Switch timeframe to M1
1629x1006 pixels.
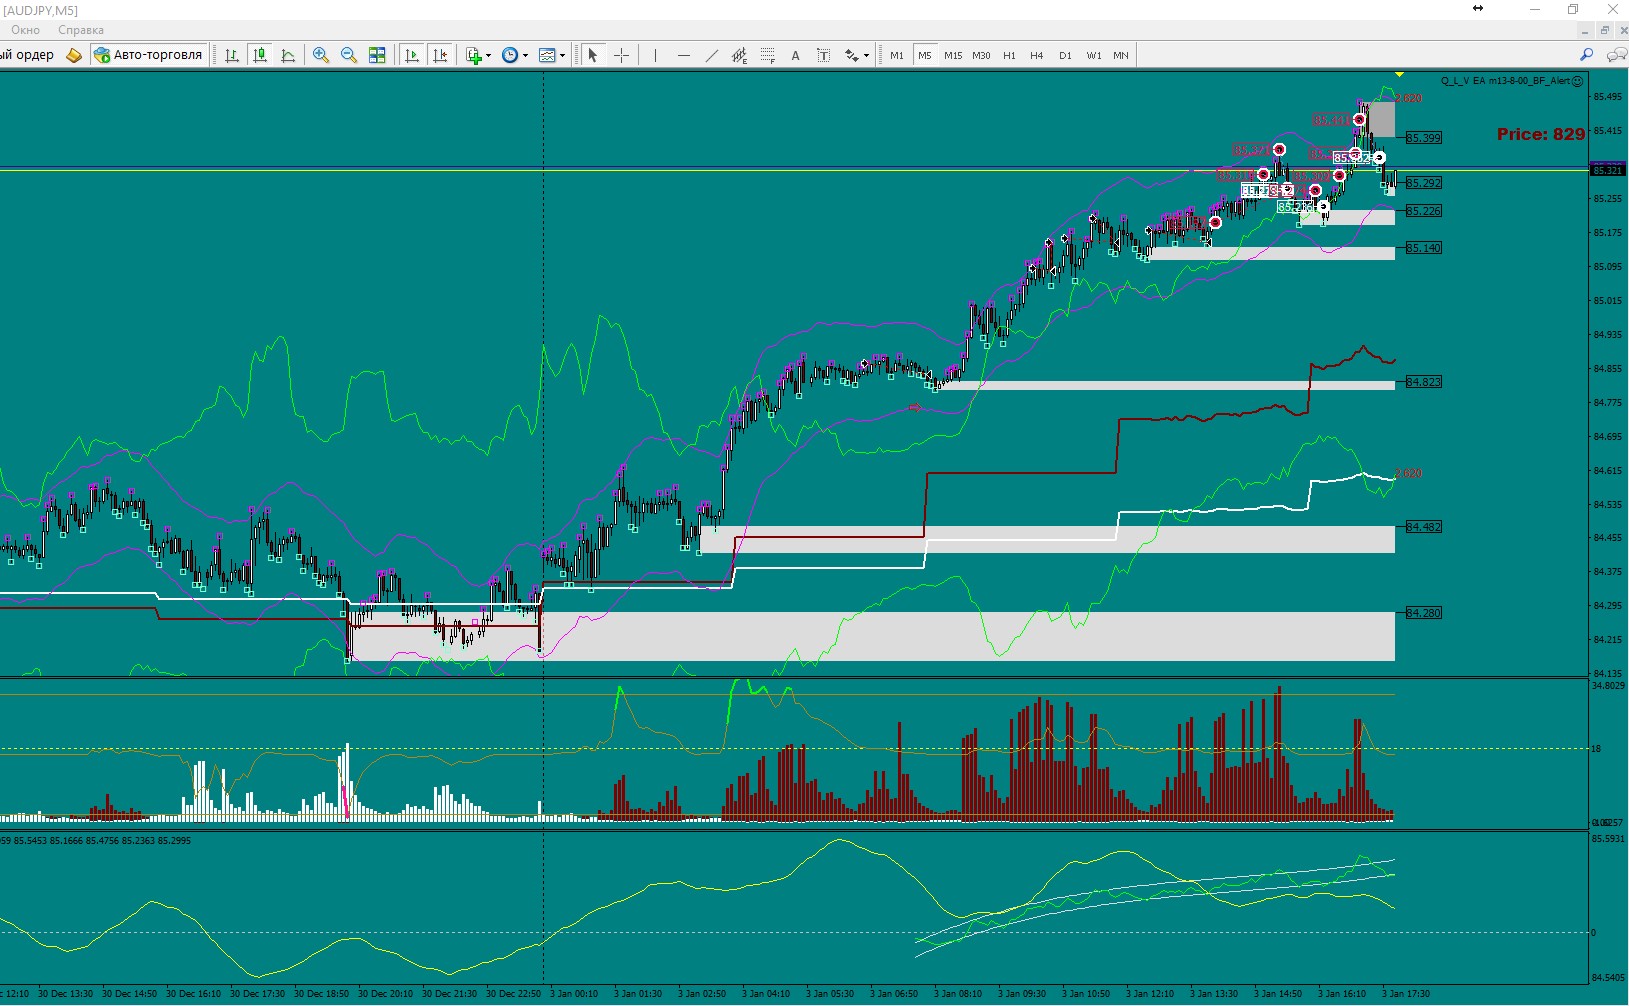pyautogui.click(x=897, y=55)
